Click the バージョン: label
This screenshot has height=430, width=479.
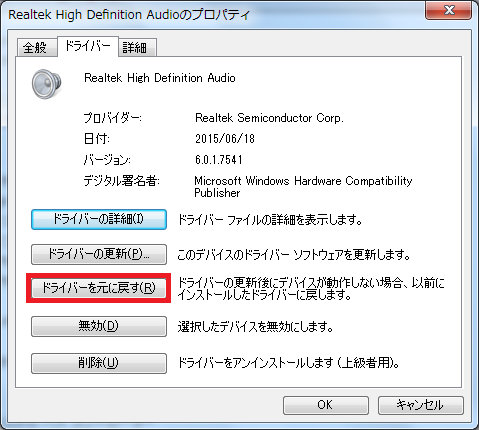[x=107, y=160]
